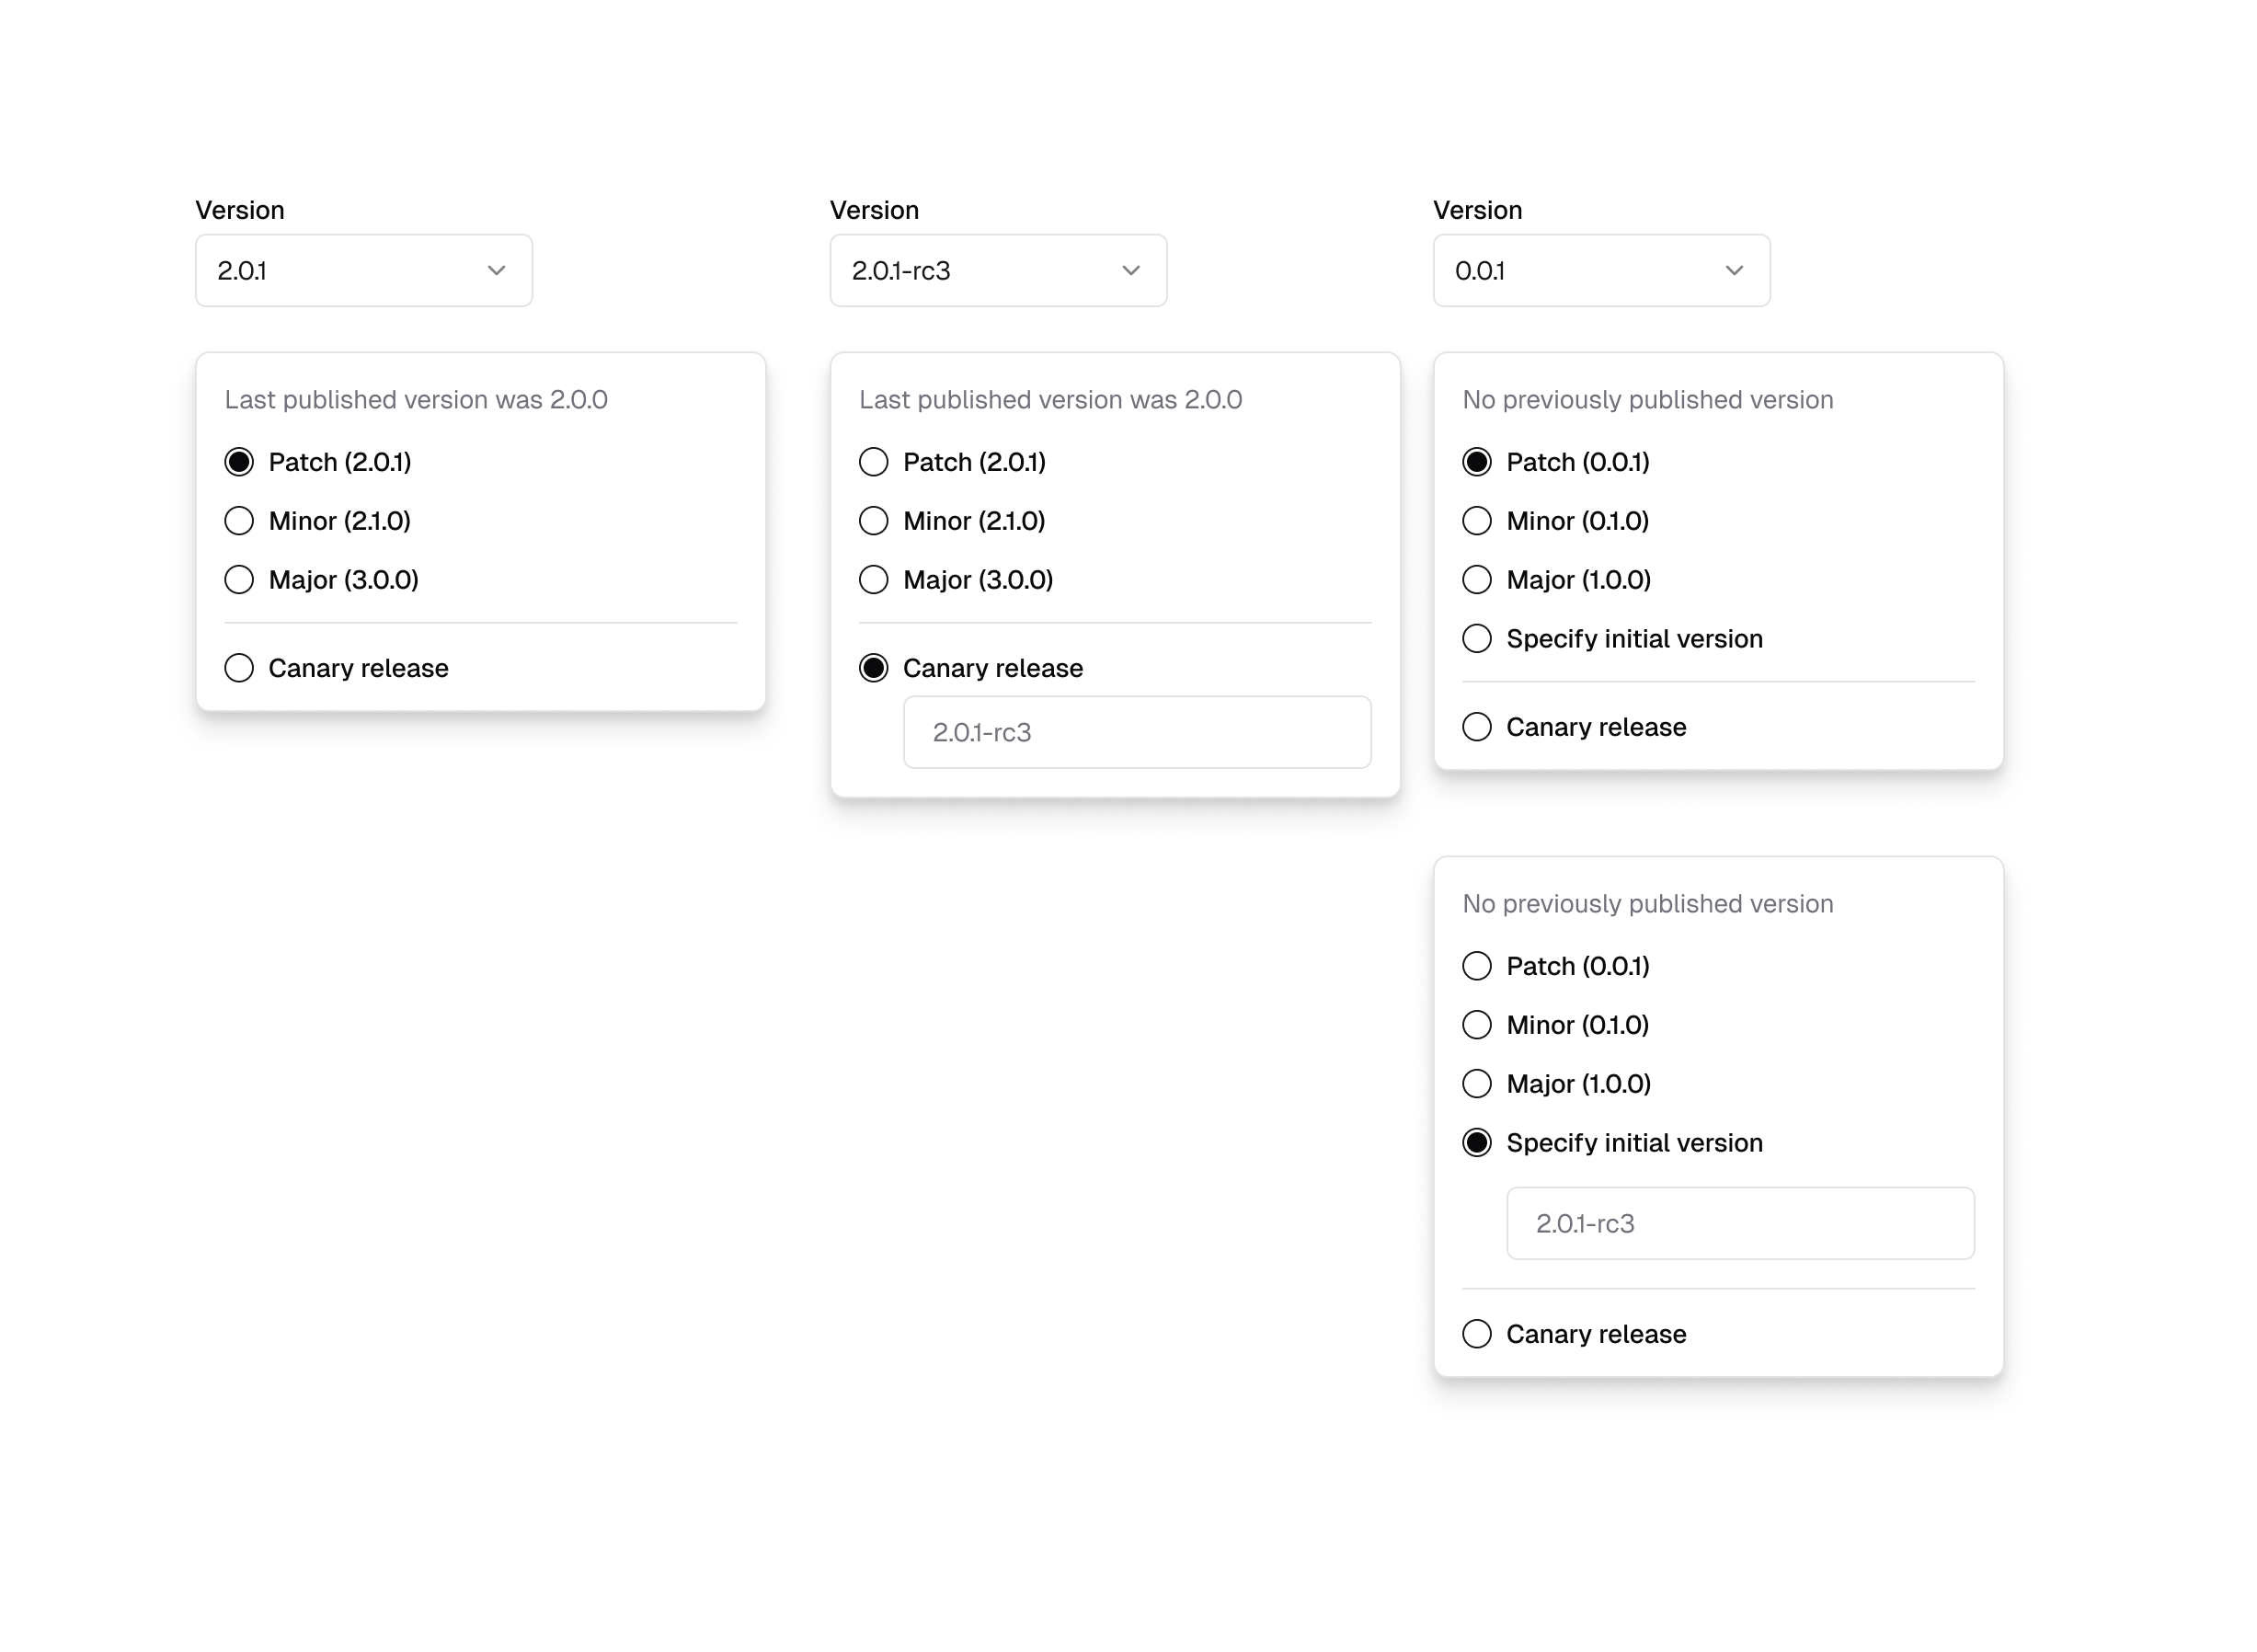Select the unselected Patch (0.0.1) radio option

[x=1476, y=966]
